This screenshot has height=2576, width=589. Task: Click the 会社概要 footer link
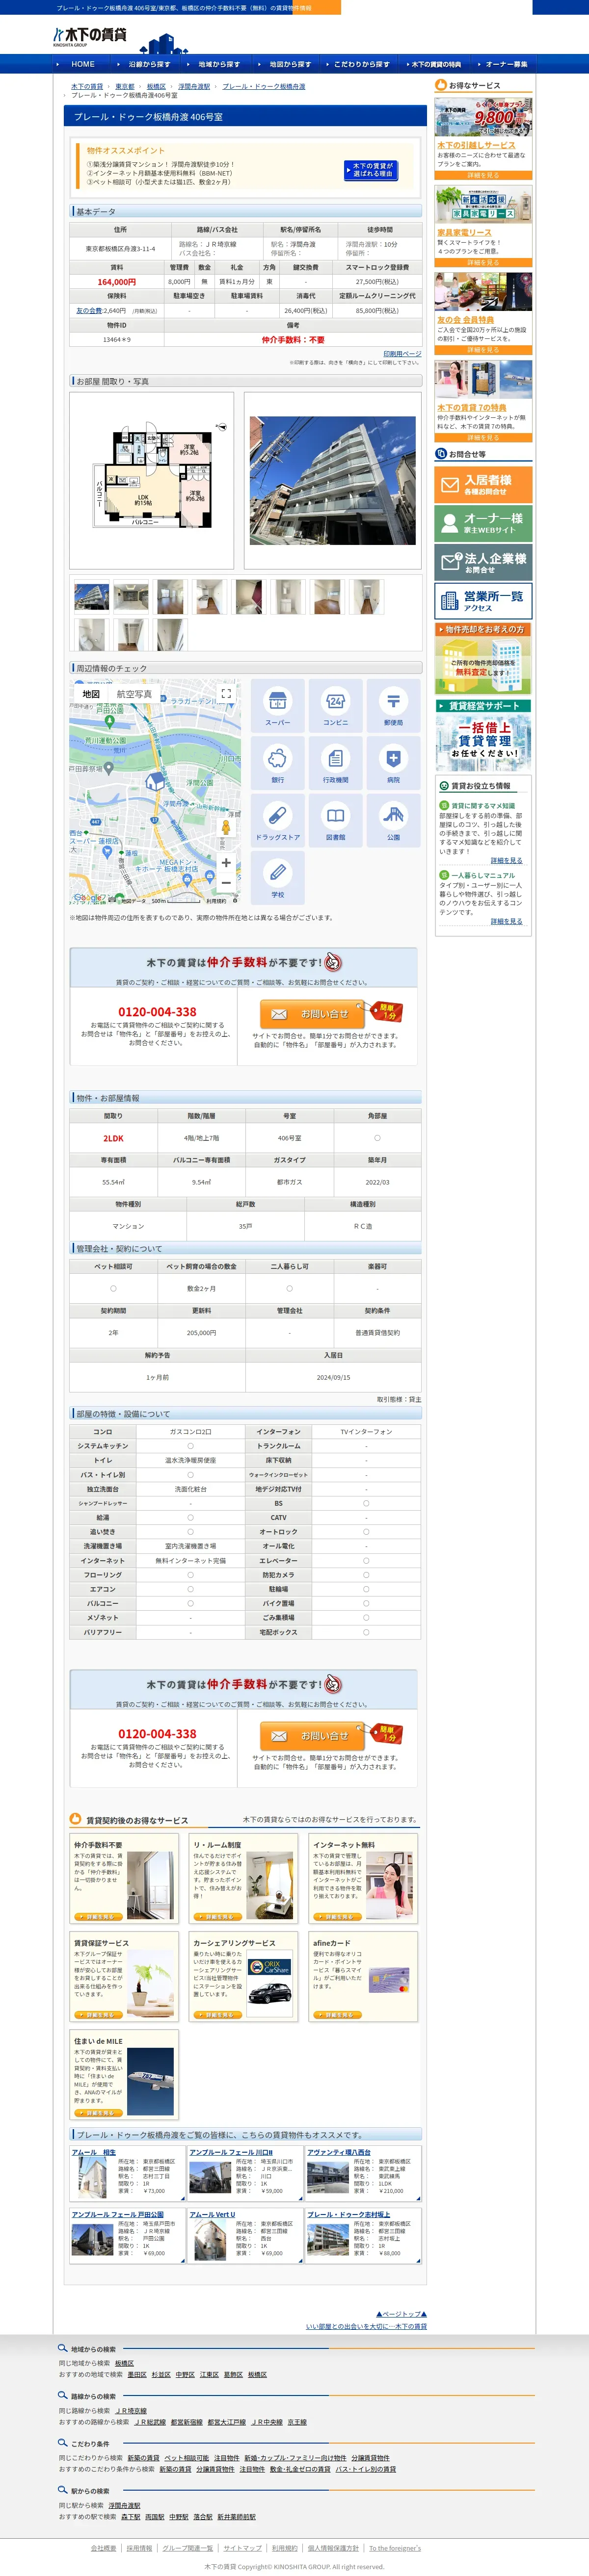point(103,2548)
